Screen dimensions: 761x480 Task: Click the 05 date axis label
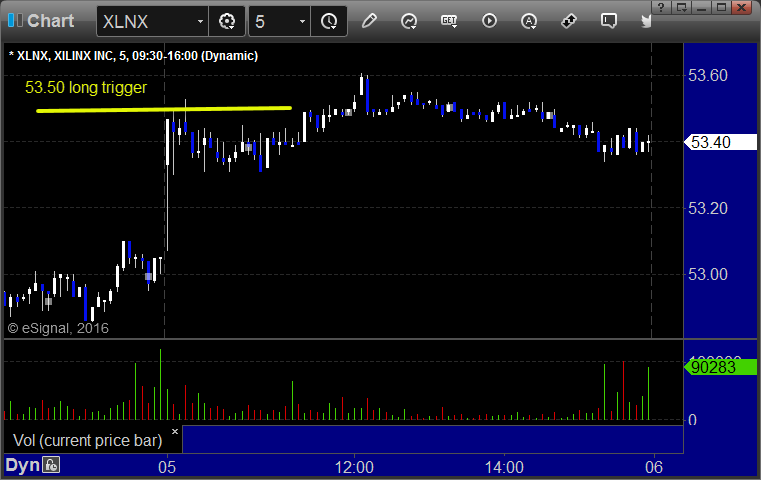[x=167, y=467]
